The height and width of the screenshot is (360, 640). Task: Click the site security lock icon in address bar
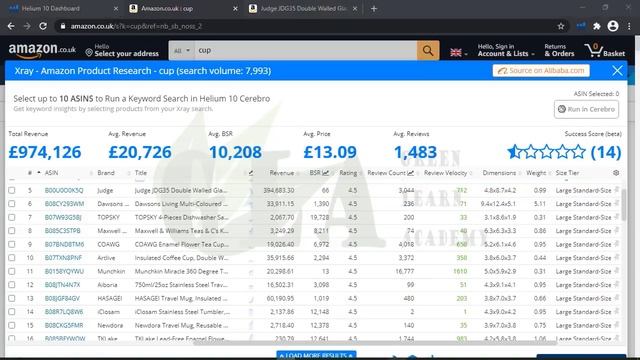62,26
